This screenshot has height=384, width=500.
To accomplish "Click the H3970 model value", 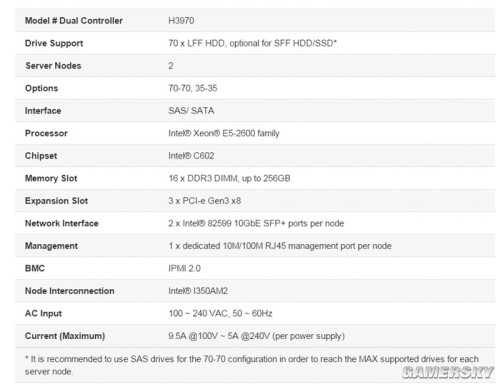I will (x=181, y=21).
